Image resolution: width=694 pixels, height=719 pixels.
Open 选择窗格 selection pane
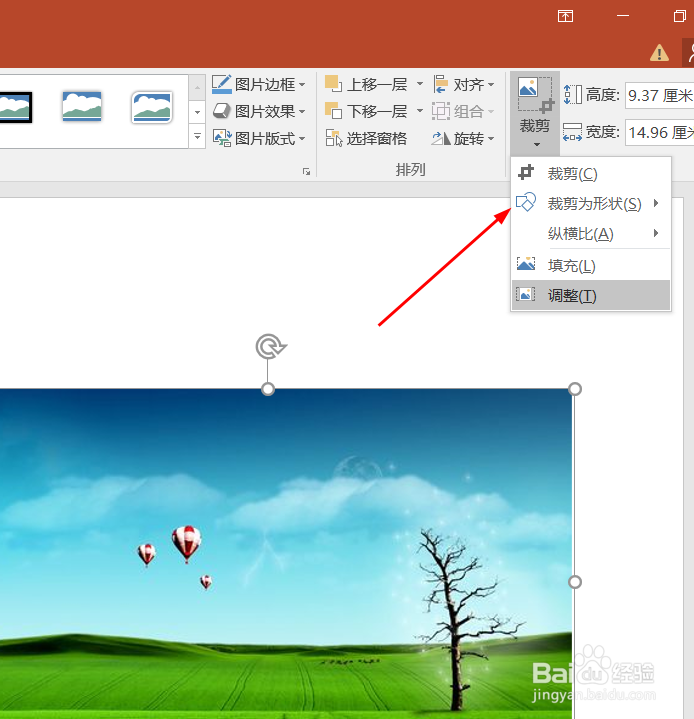(x=366, y=138)
